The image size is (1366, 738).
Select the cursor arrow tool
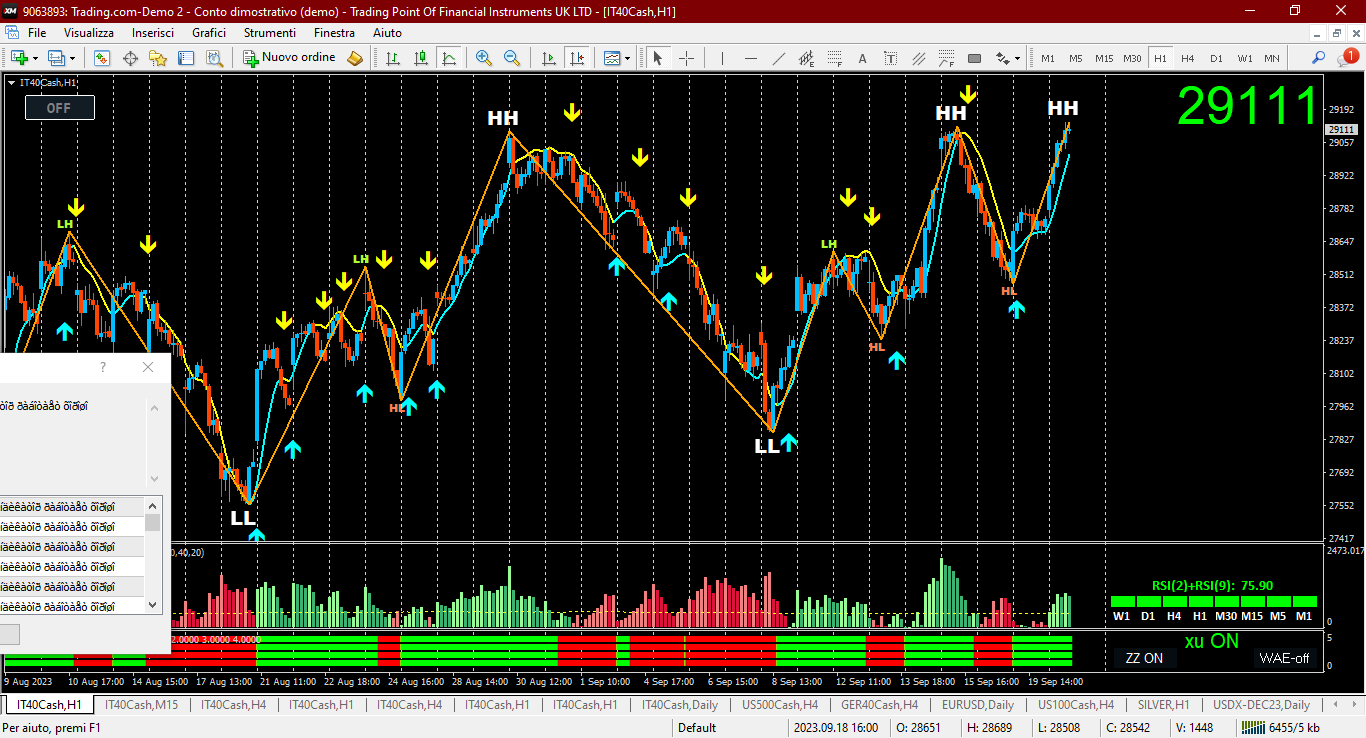click(658, 58)
